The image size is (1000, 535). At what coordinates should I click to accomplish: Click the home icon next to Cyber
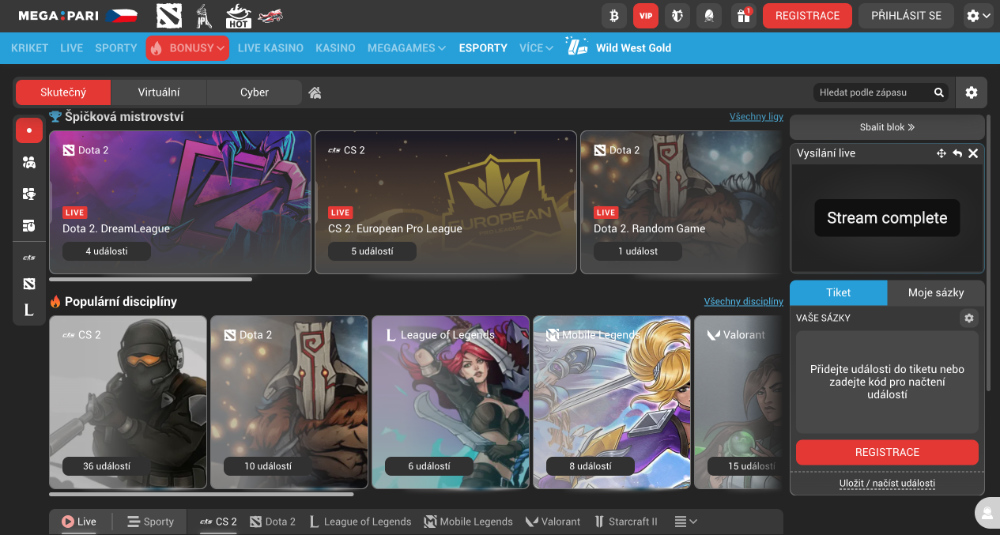pos(314,93)
